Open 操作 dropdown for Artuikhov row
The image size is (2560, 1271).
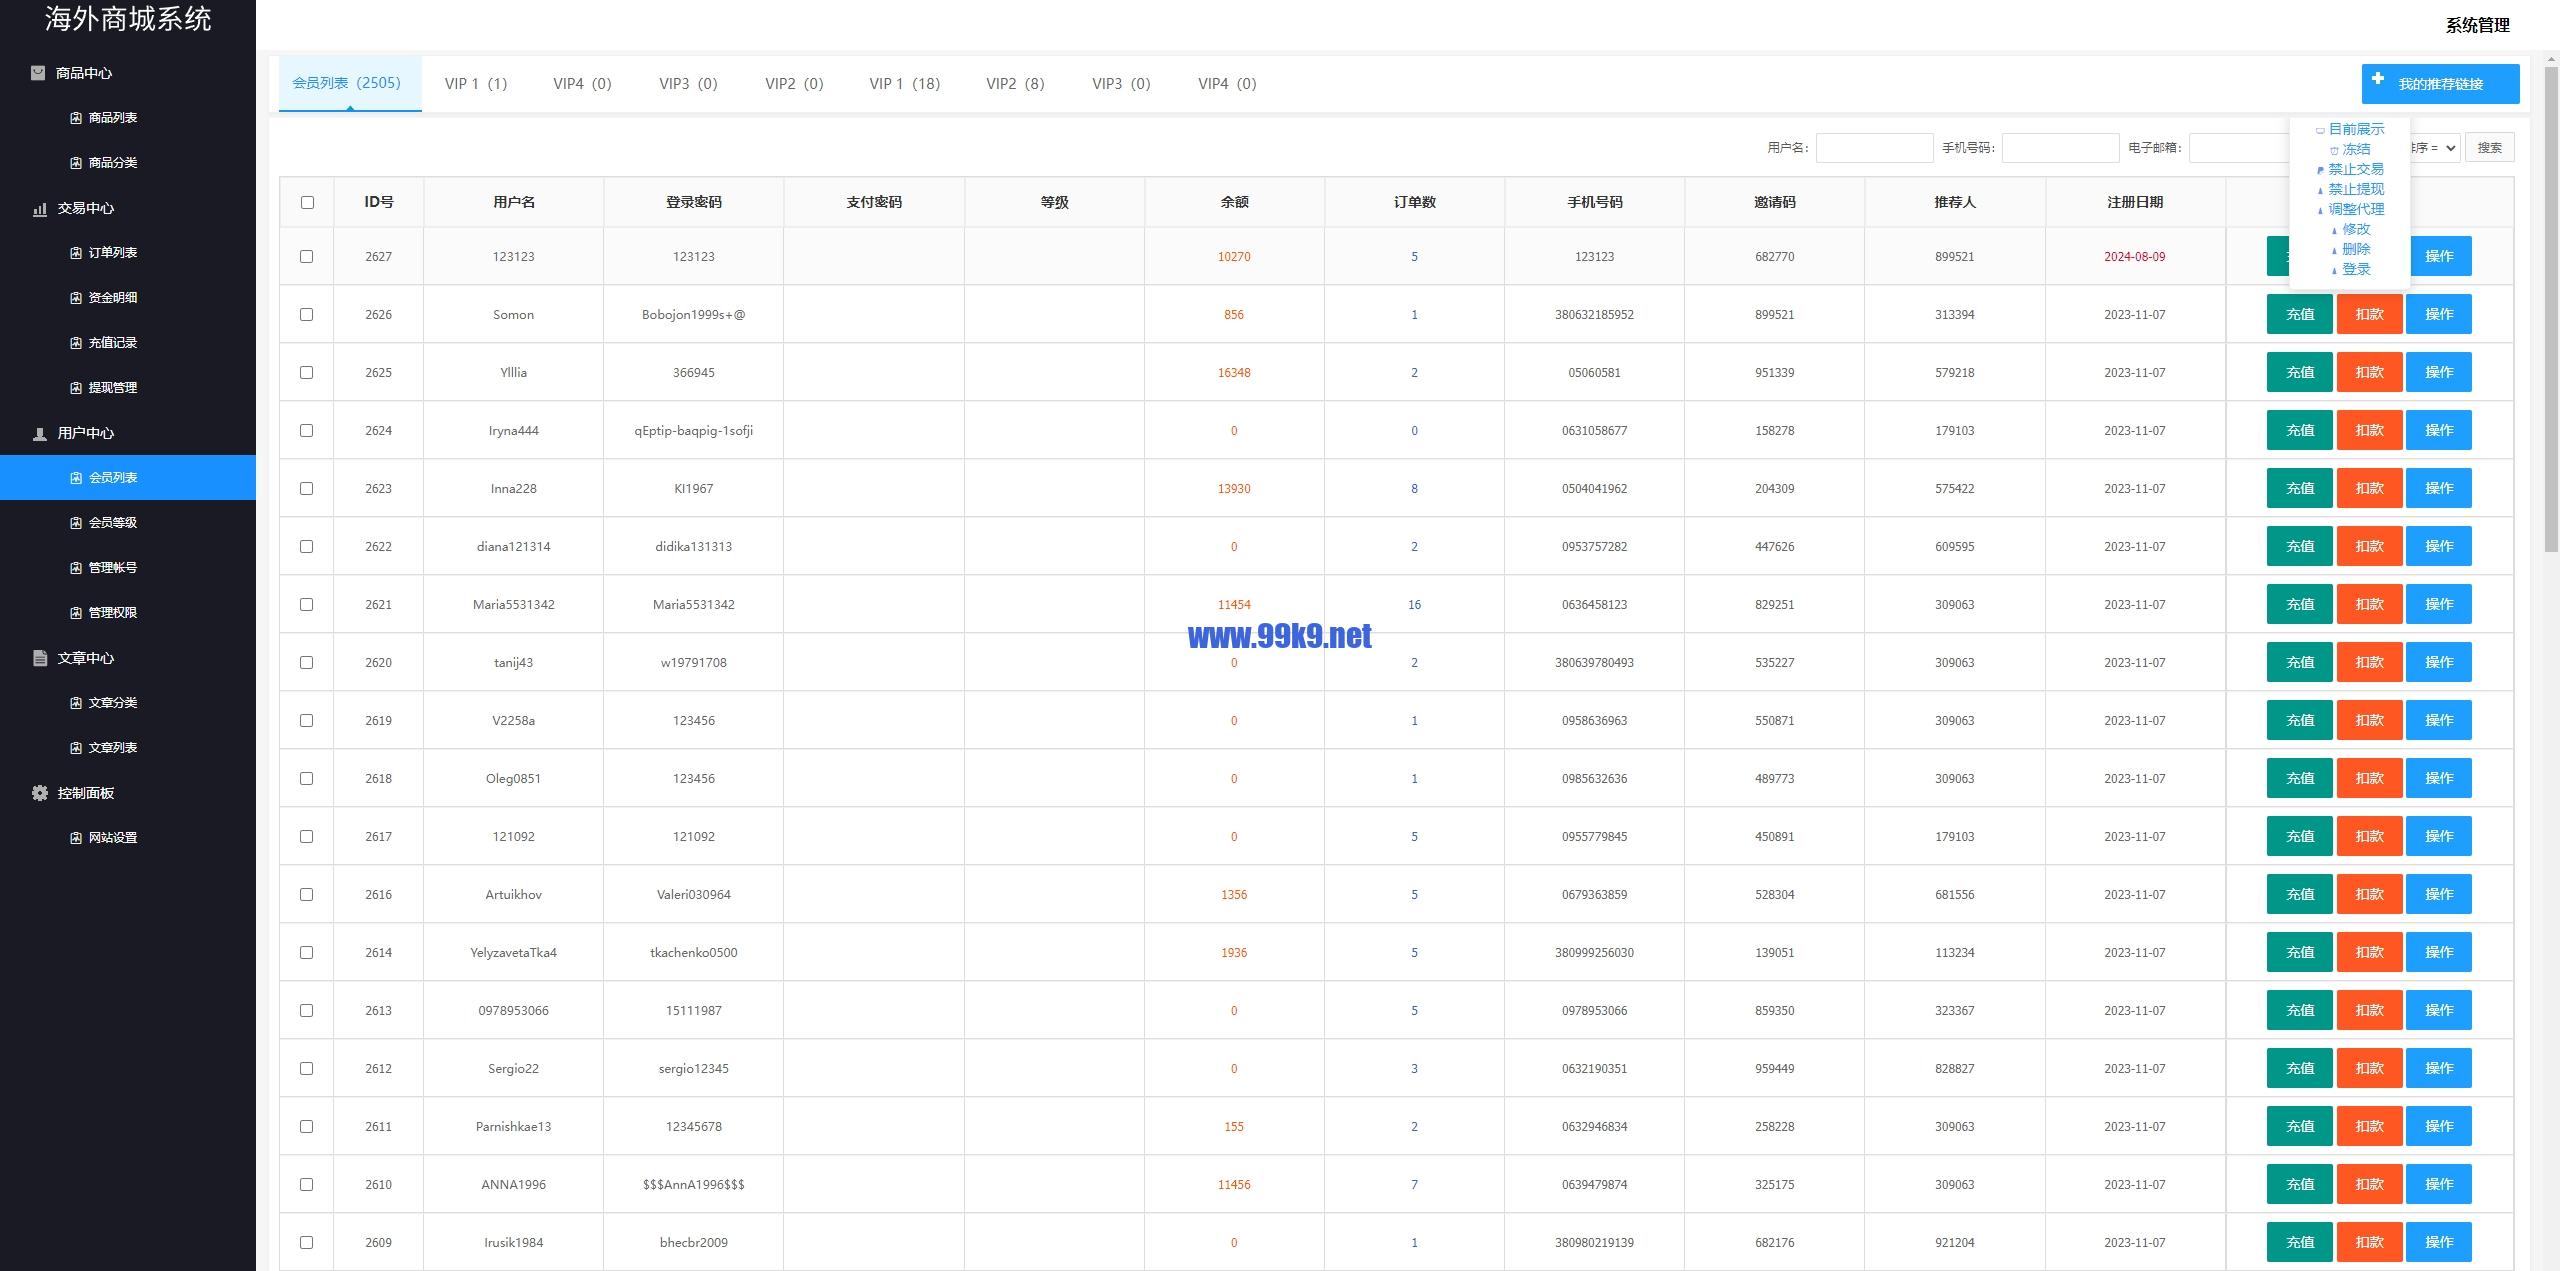[2438, 894]
